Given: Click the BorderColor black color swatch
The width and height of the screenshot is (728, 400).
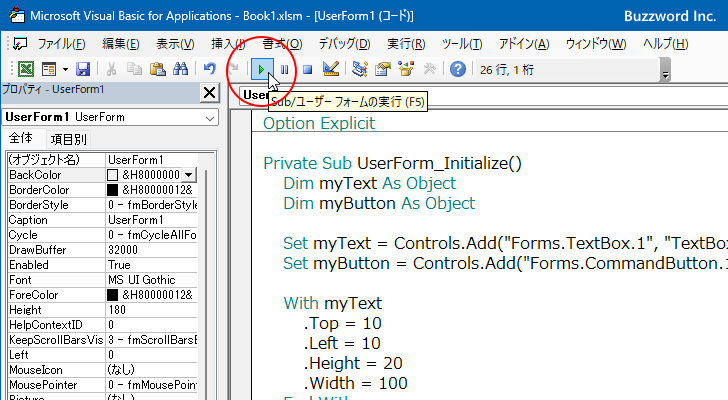Looking at the screenshot, I should (x=112, y=190).
